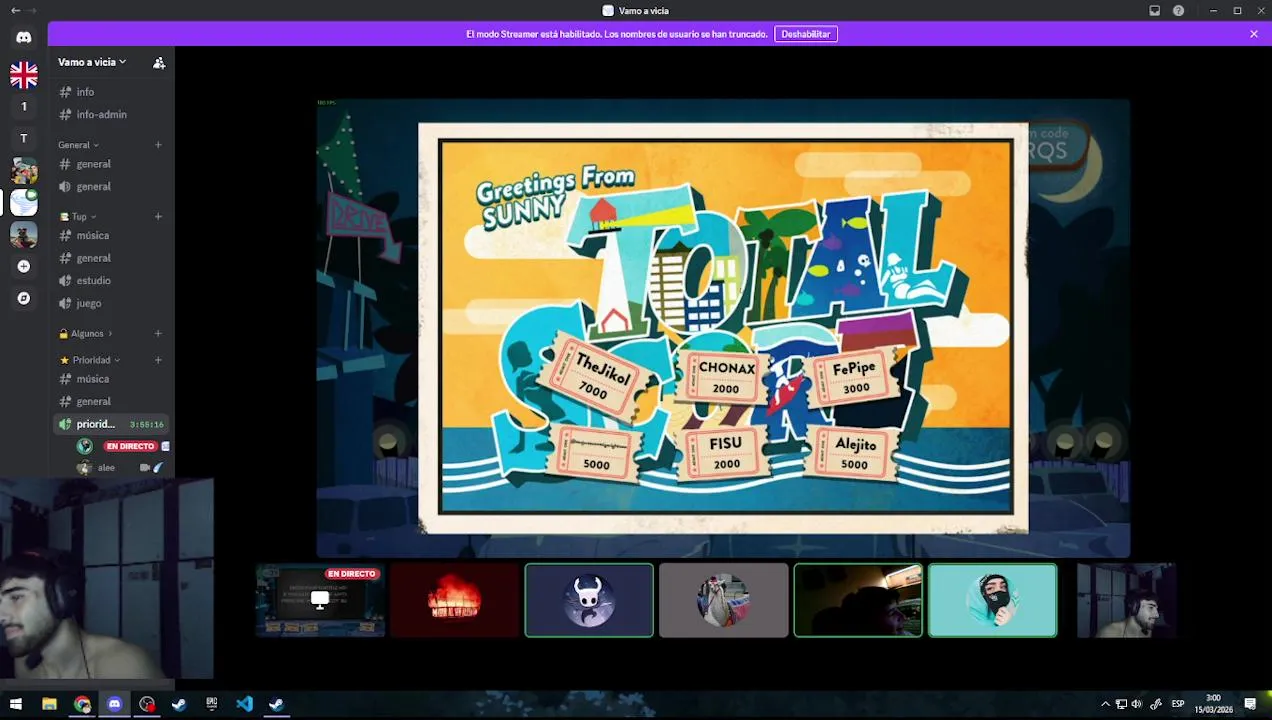This screenshot has height=720, width=1272.
Task: Open the server with outdoor photo avatar
Action: (24, 234)
